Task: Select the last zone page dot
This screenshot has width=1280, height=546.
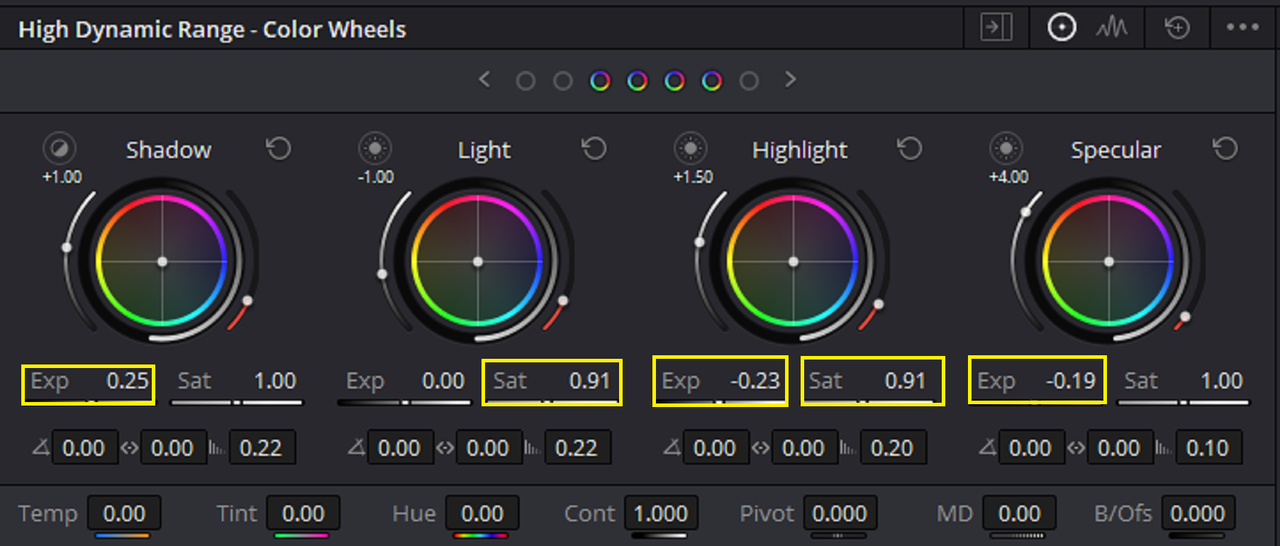Action: coord(749,81)
